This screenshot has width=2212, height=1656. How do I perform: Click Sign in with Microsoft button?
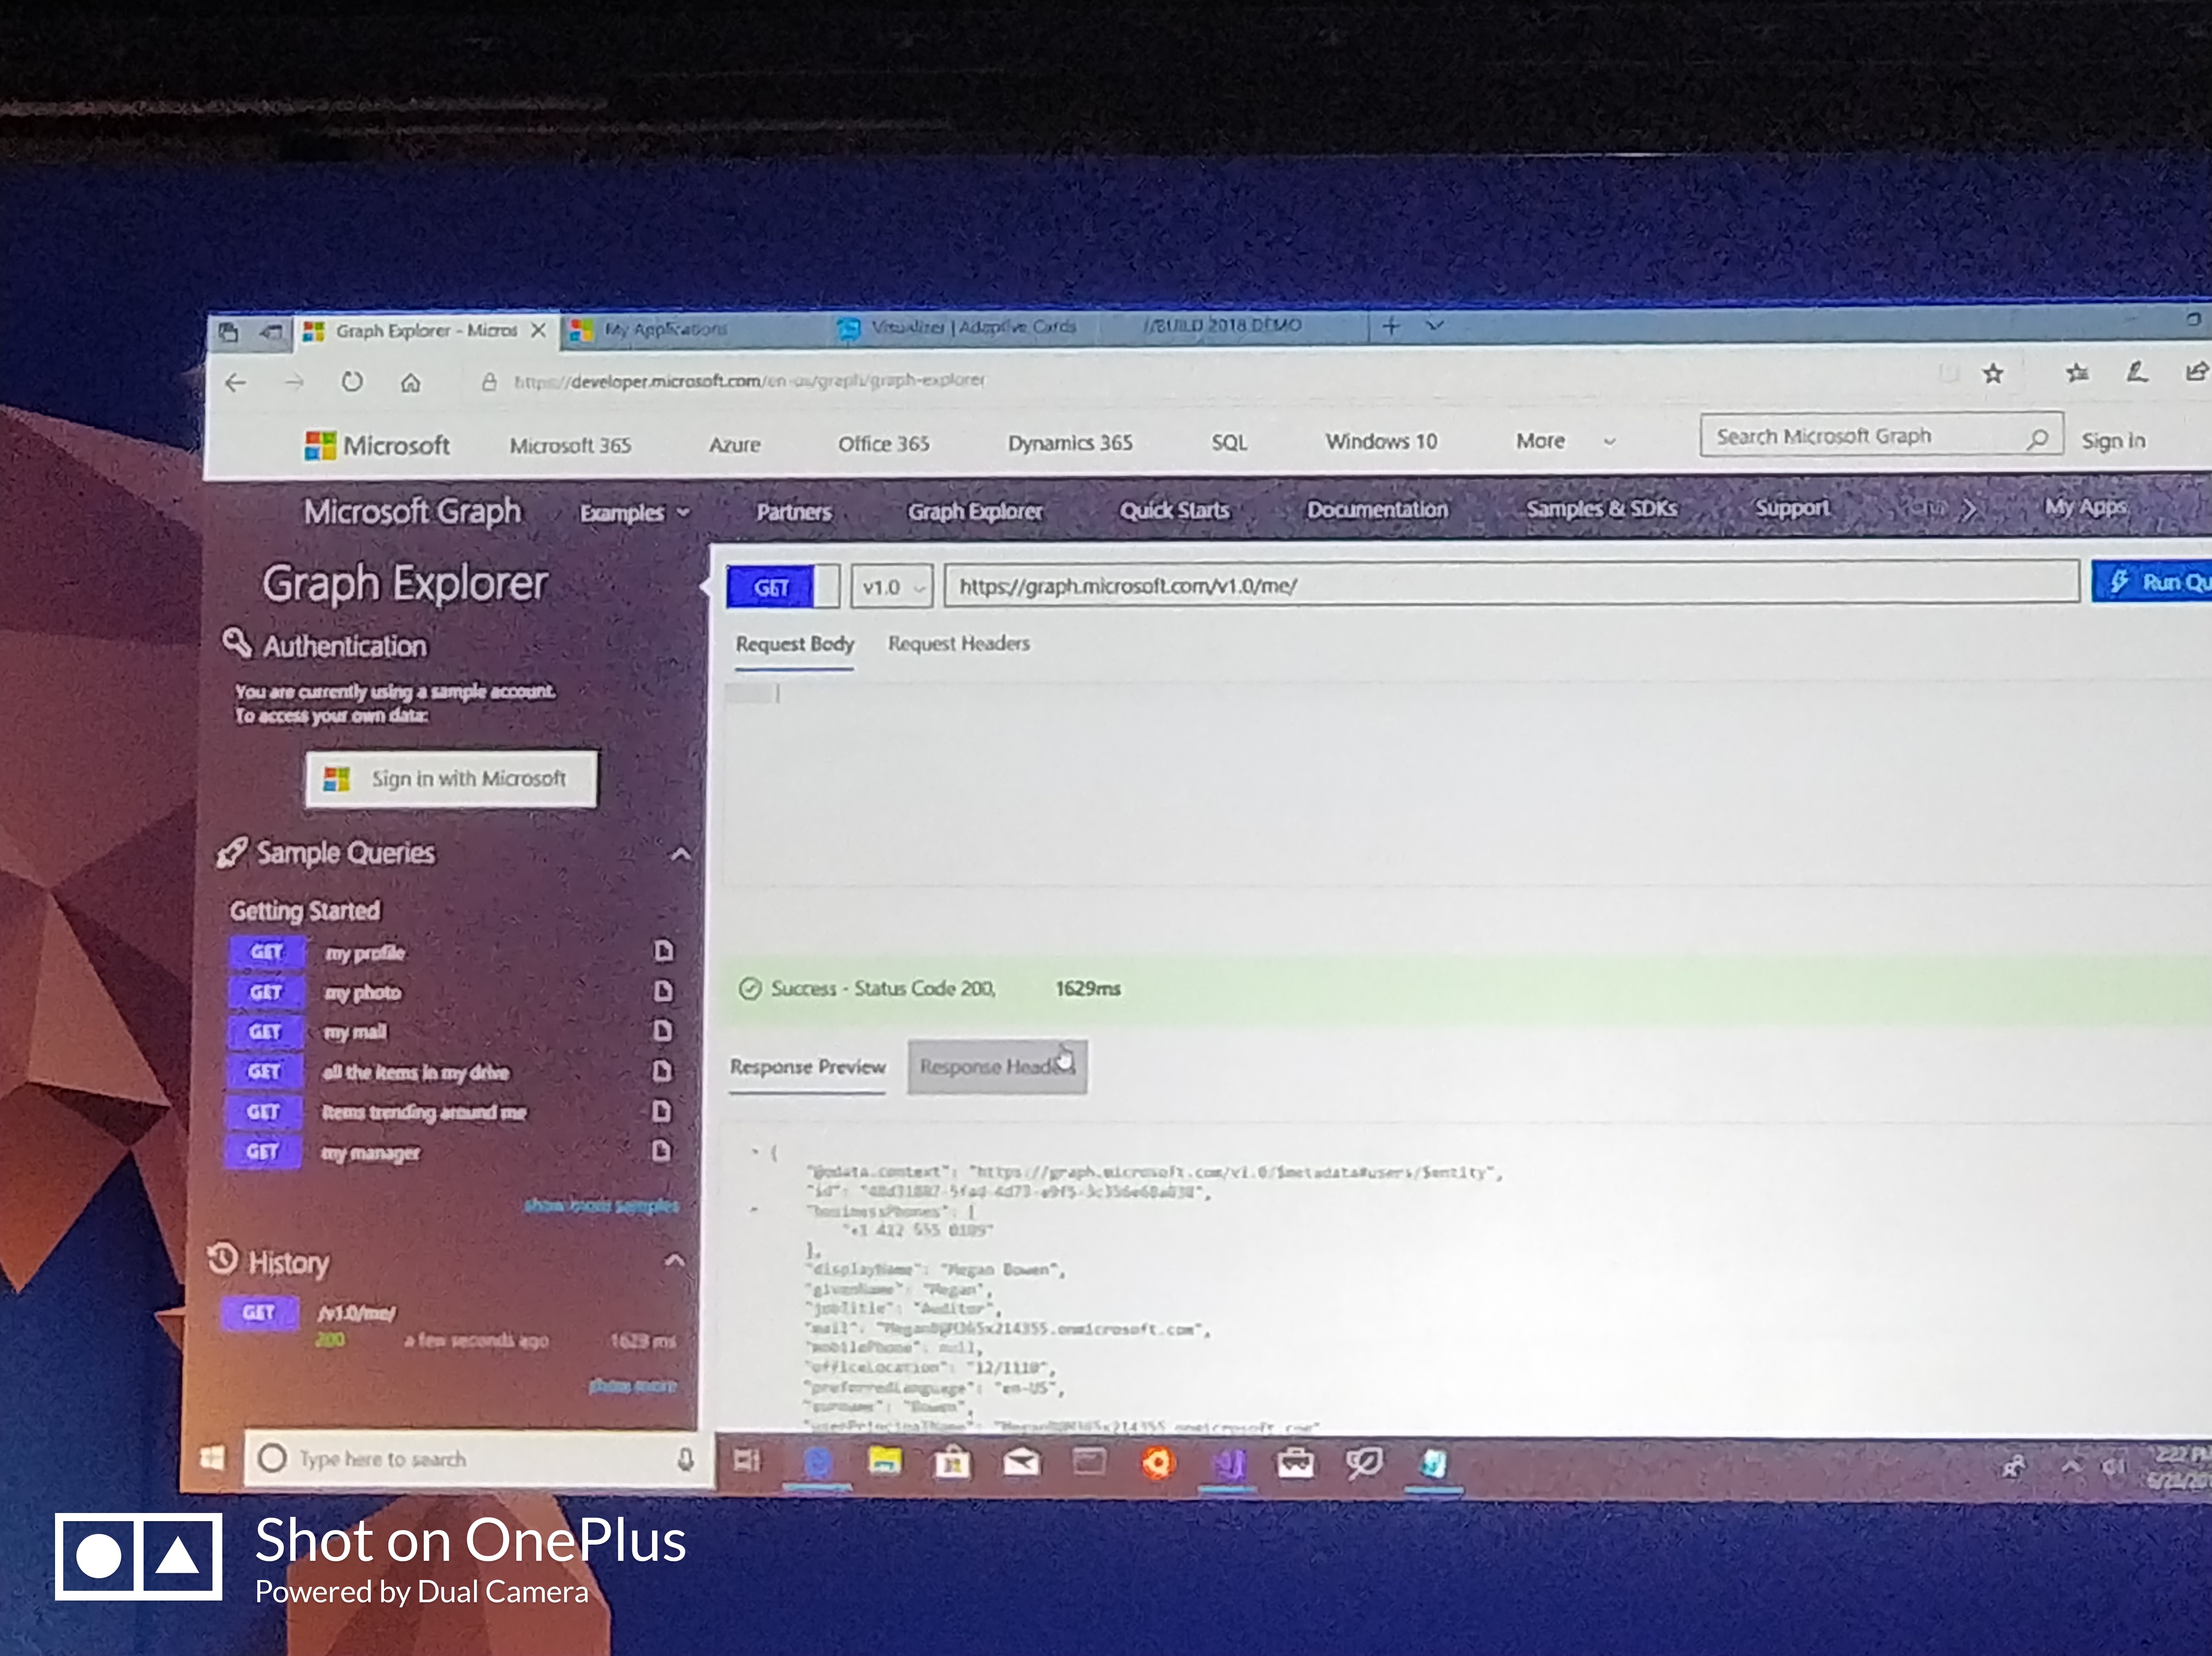pos(451,779)
